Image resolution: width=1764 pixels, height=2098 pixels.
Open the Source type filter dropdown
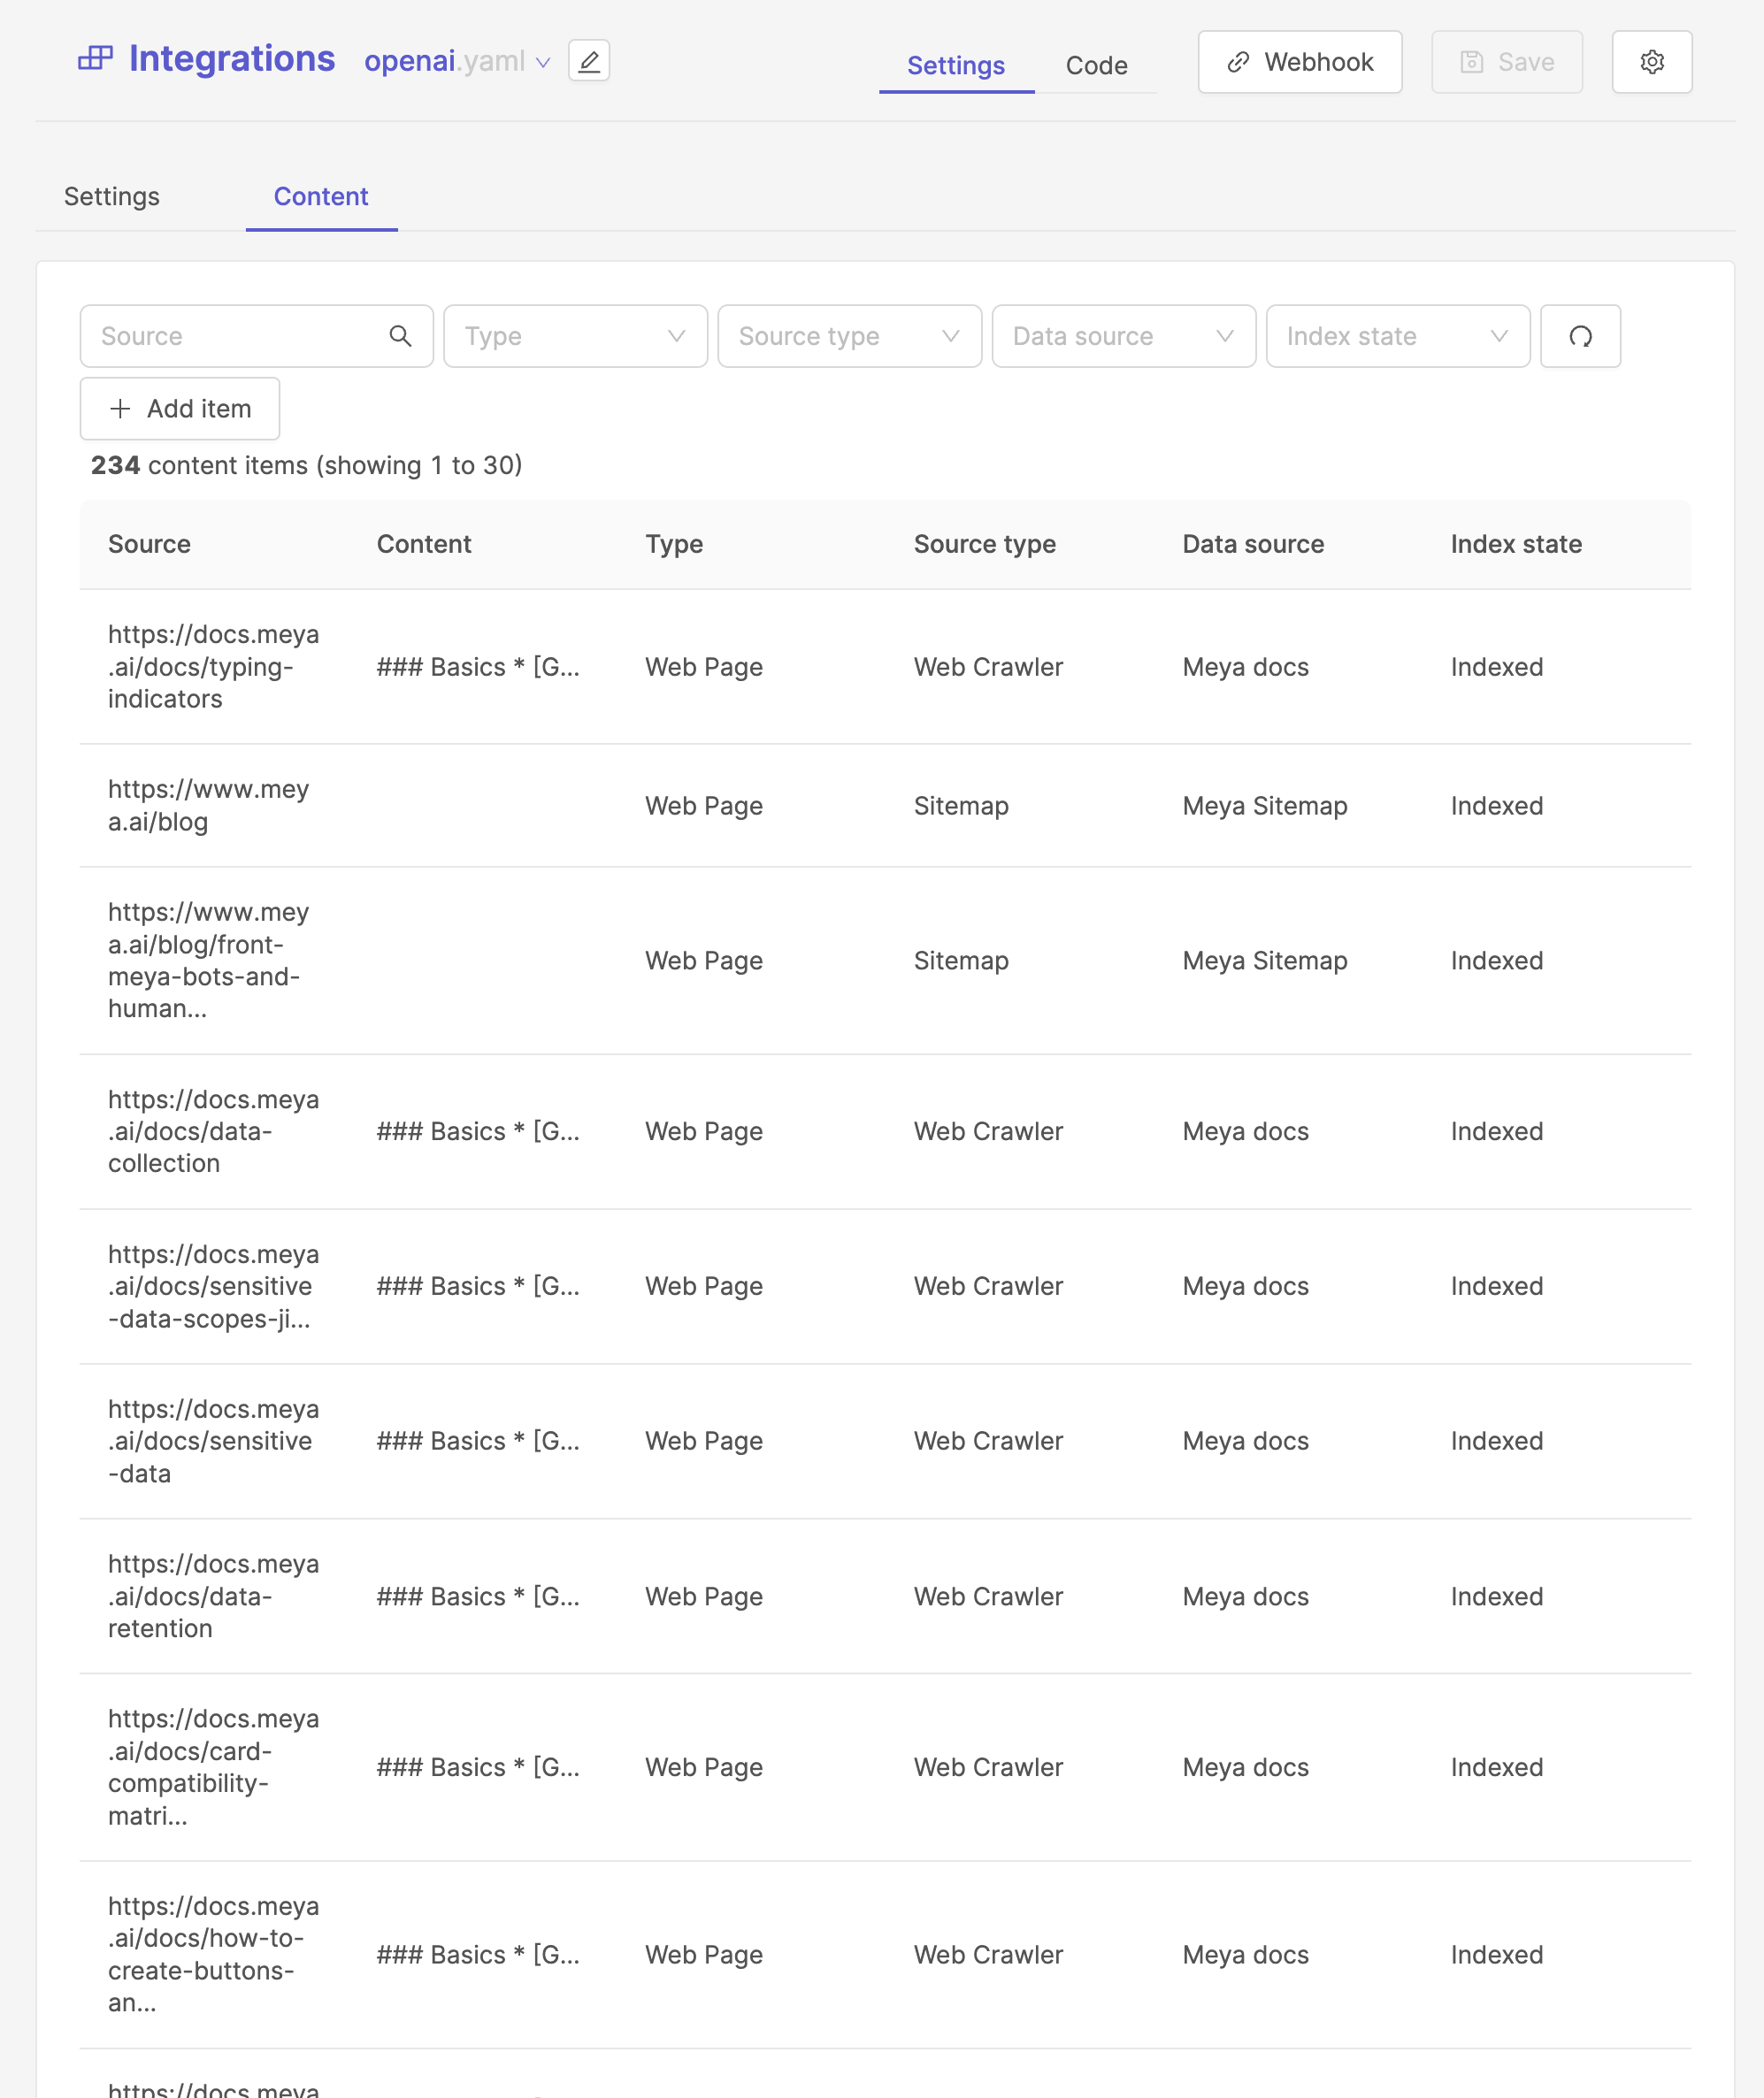tap(849, 336)
